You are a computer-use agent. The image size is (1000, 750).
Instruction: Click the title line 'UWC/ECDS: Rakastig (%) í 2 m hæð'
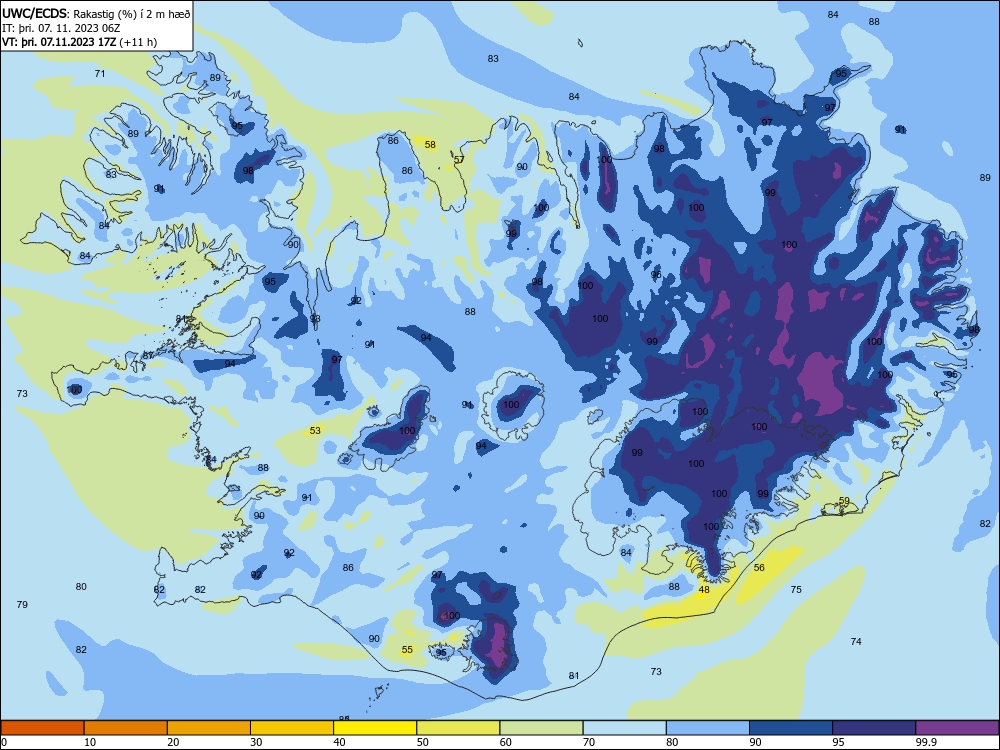tap(96, 14)
